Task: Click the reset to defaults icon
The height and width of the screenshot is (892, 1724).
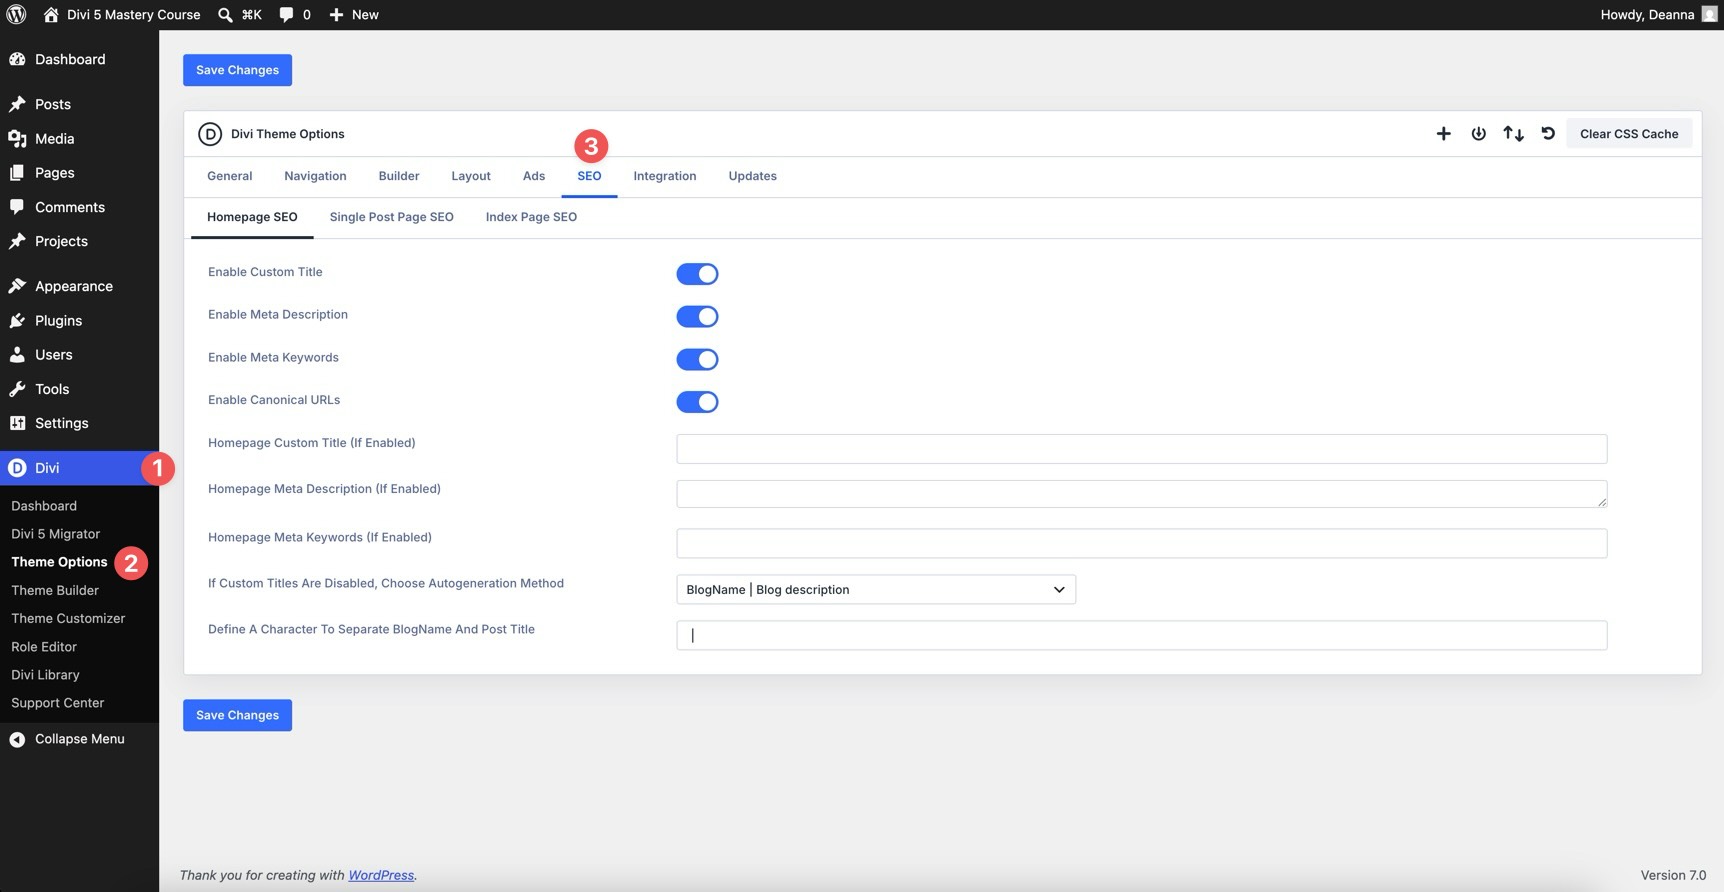Action: 1548,134
